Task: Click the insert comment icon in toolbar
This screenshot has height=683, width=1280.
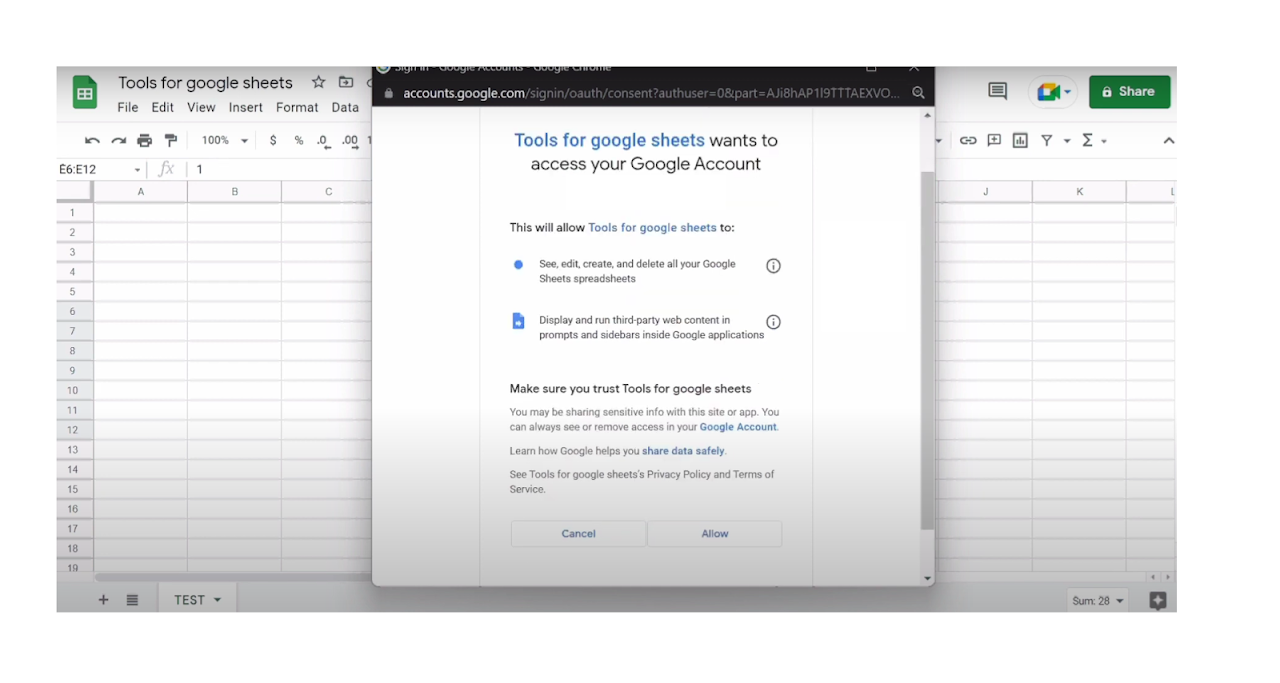Action: [x=994, y=141]
